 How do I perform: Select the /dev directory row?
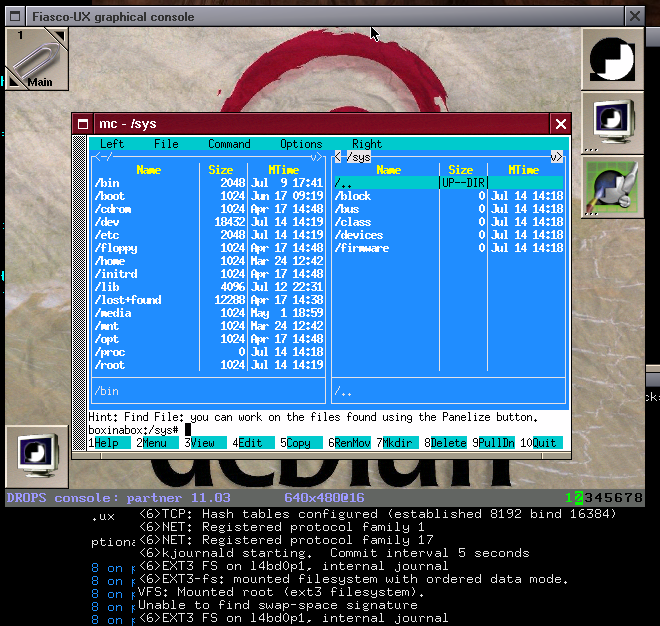coord(208,222)
